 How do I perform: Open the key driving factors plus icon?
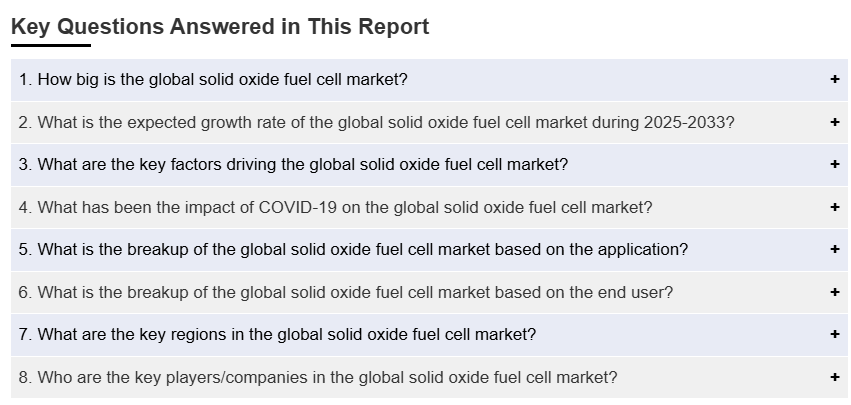pyautogui.click(x=834, y=164)
